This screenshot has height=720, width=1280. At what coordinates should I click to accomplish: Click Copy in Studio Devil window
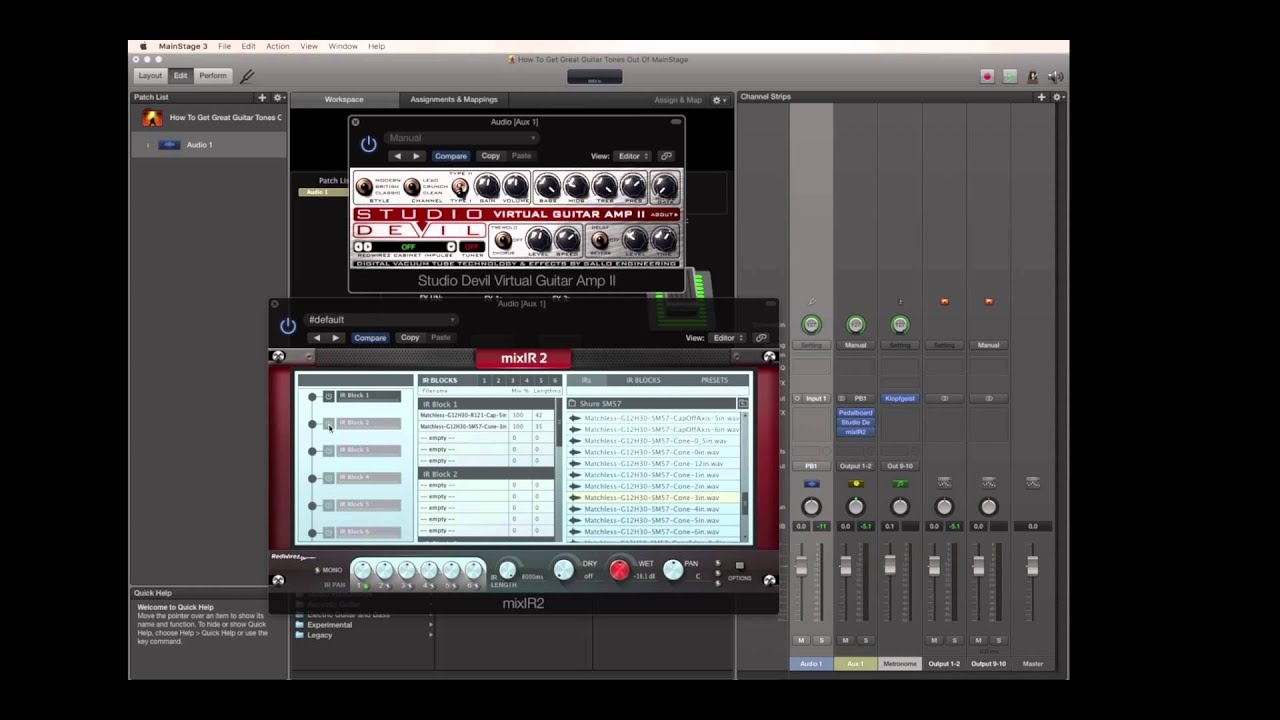(490, 156)
